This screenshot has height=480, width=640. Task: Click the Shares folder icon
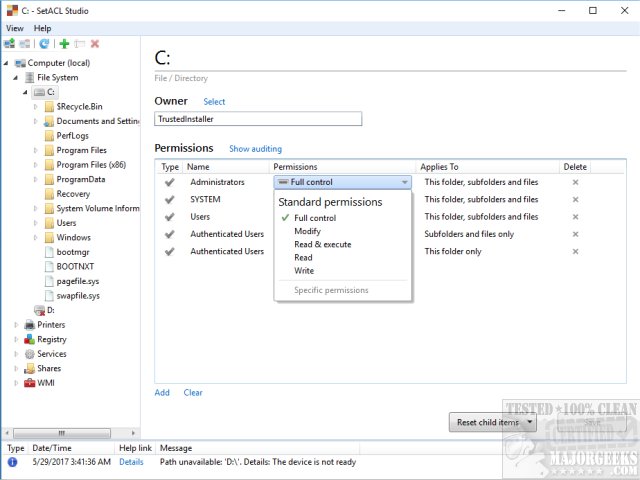pyautogui.click(x=29, y=369)
